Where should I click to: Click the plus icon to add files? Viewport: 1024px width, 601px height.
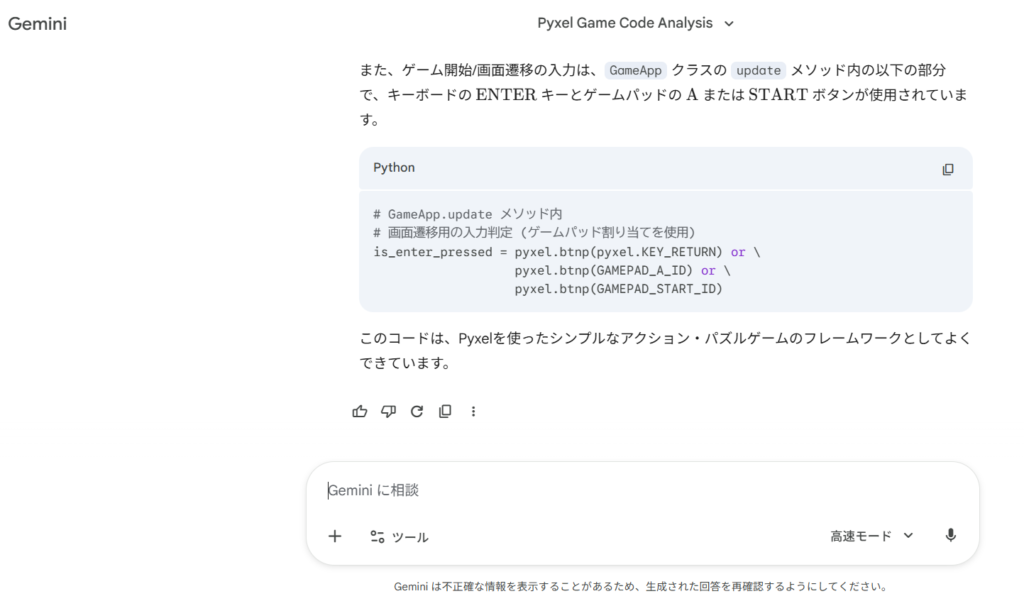point(335,536)
